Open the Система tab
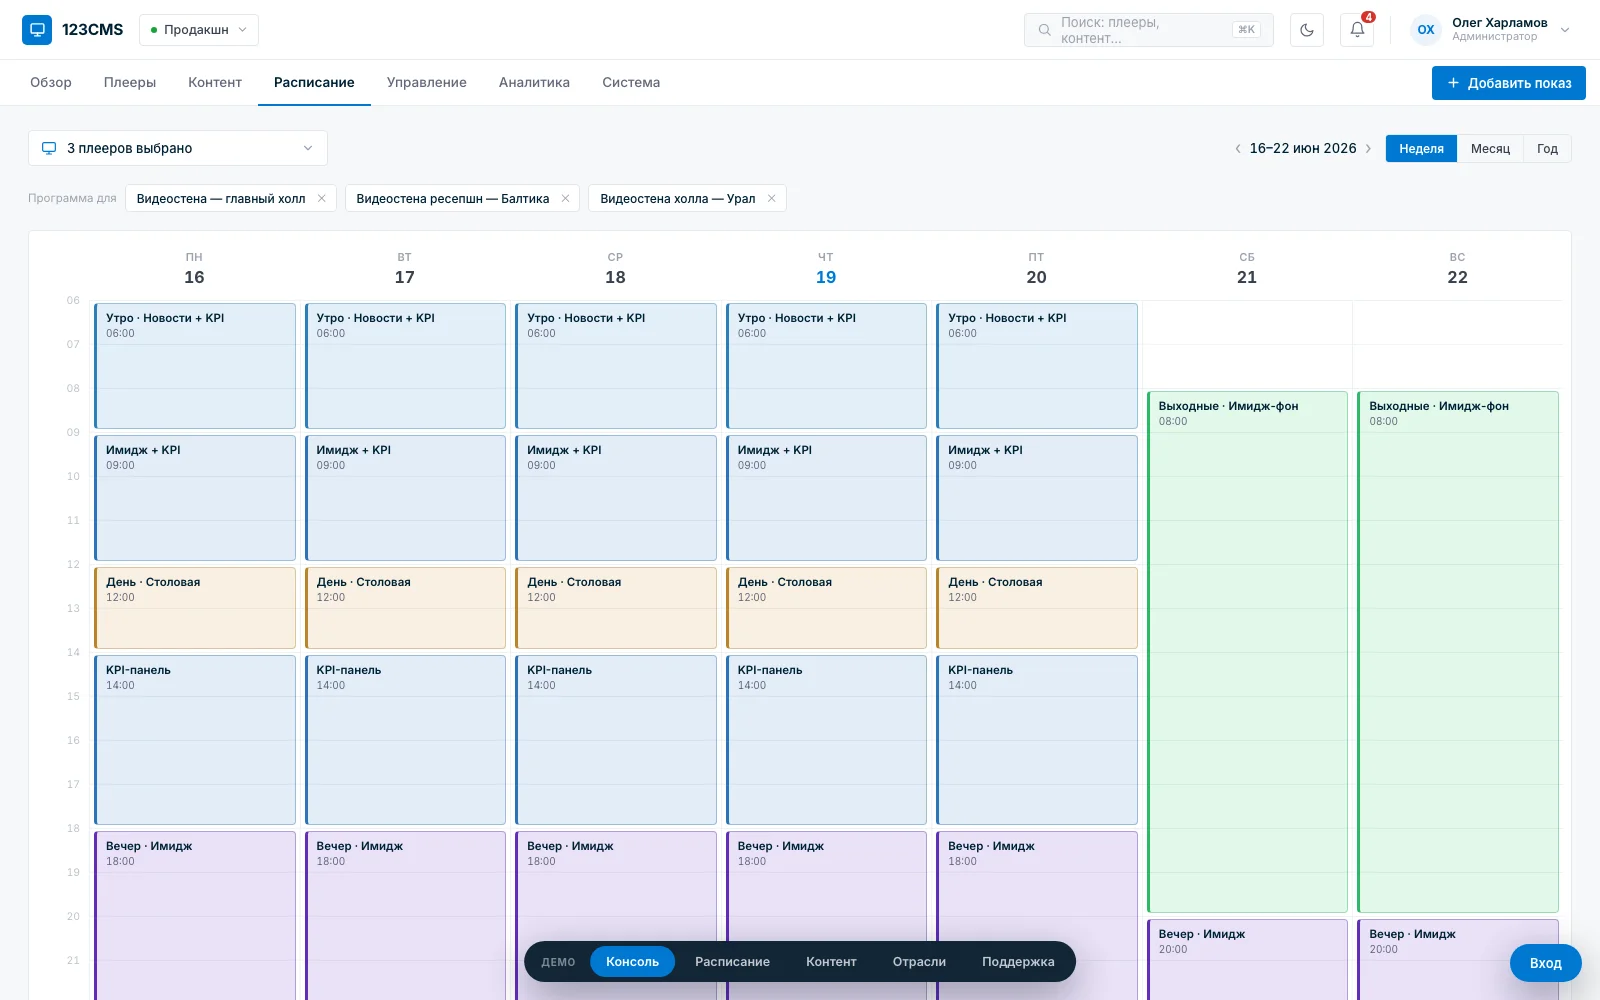 point(631,82)
